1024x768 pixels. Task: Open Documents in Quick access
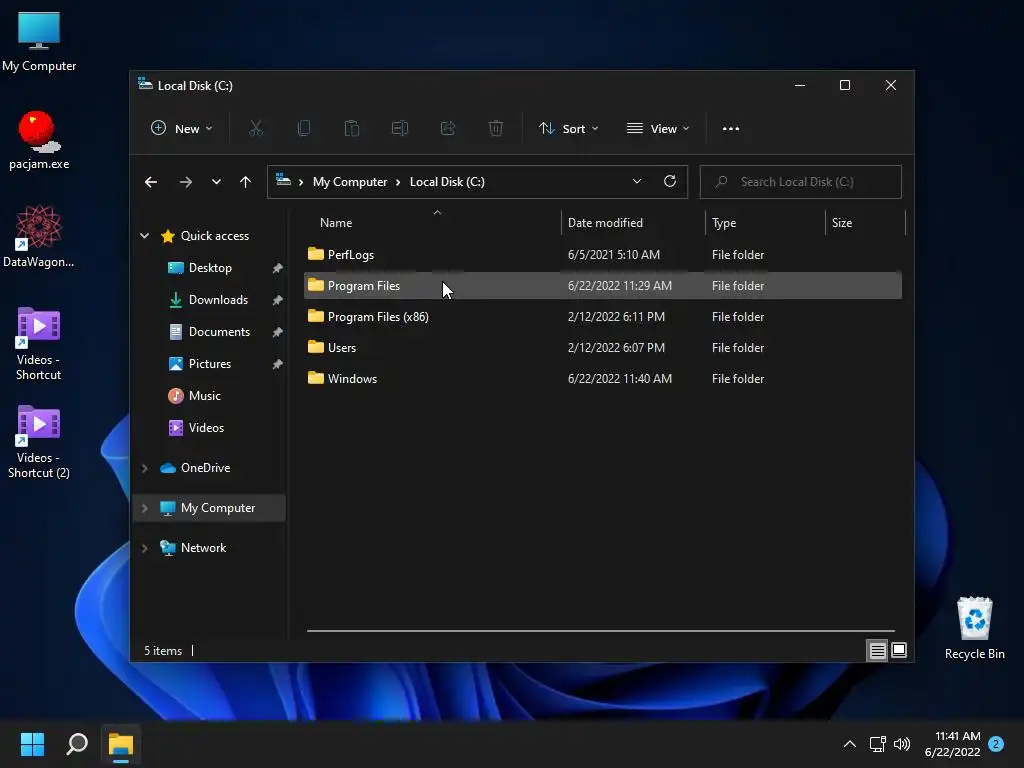point(219,332)
